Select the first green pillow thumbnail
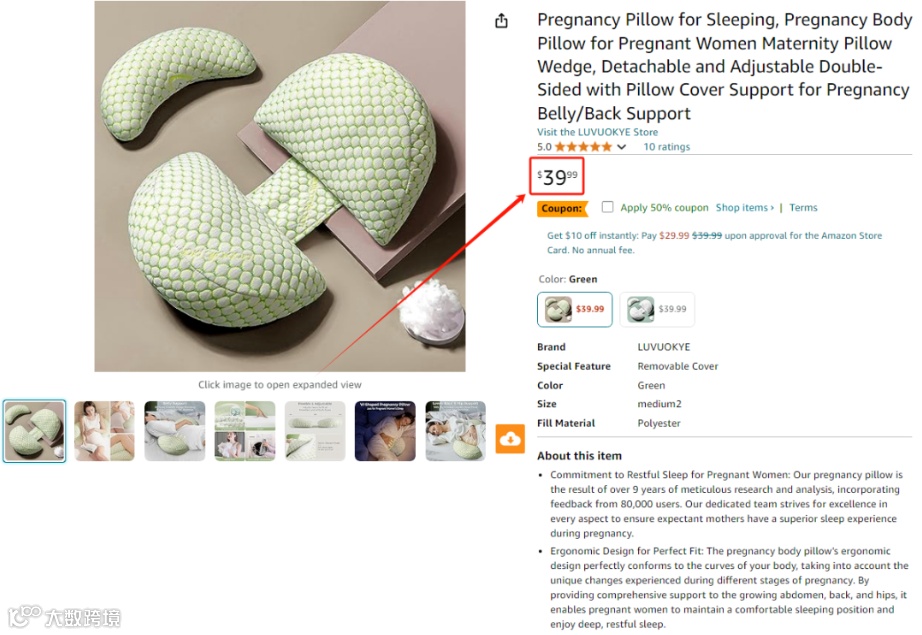This screenshot has height=635, width=922. point(34,431)
